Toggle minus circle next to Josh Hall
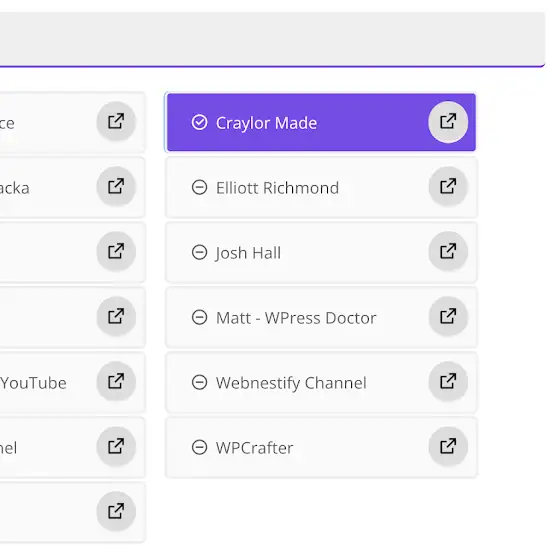Viewport: 560px width, 560px height. [x=199, y=252]
